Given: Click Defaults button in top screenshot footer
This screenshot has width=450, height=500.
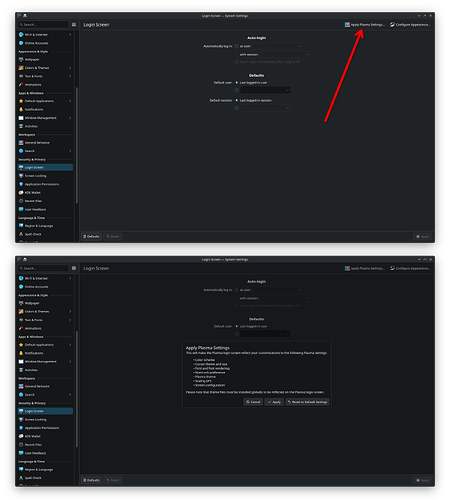Looking at the screenshot, I should coord(91,236).
